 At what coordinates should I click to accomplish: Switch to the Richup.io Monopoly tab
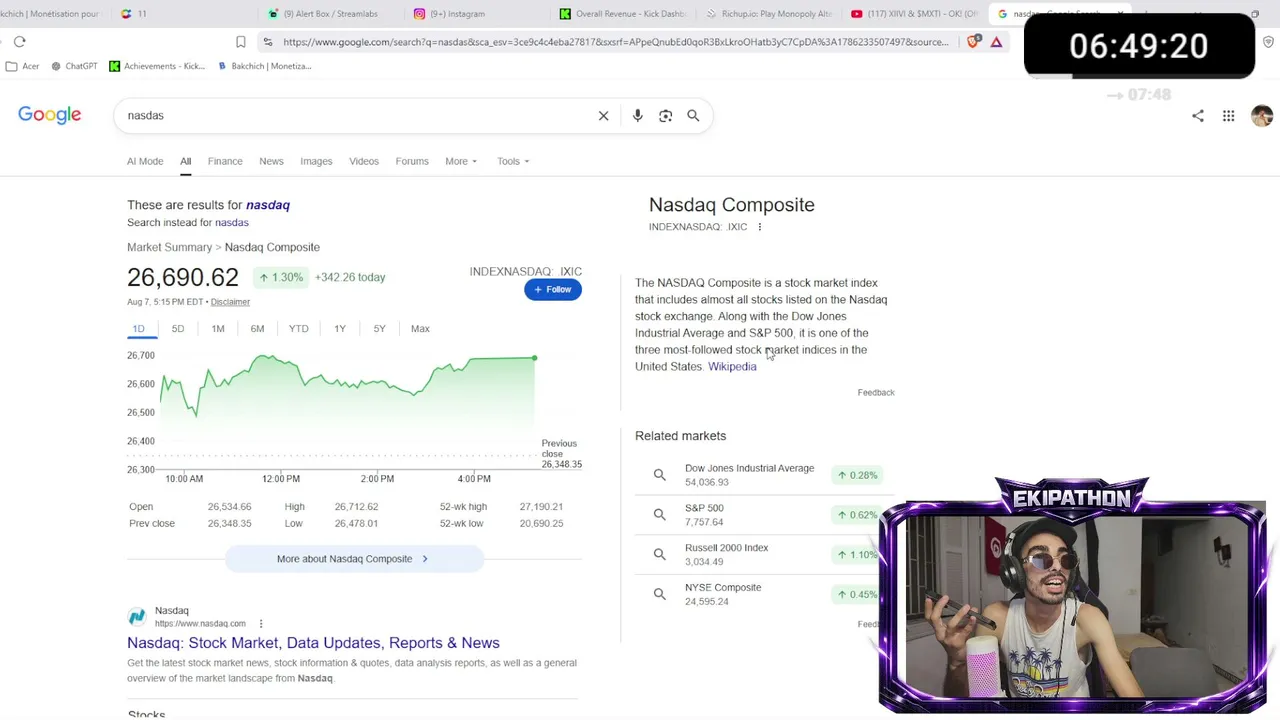coord(768,14)
